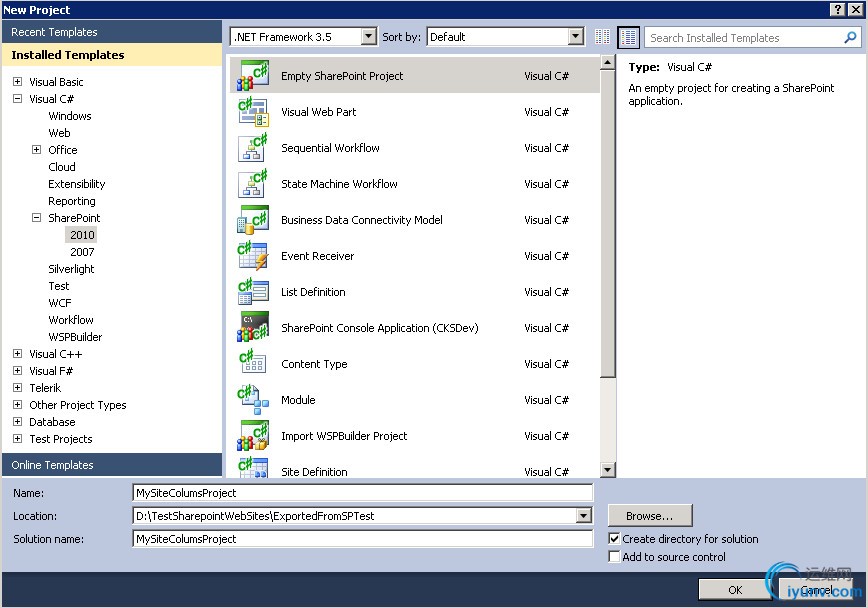
Task: Select the Cloud category
Action: tap(62, 167)
